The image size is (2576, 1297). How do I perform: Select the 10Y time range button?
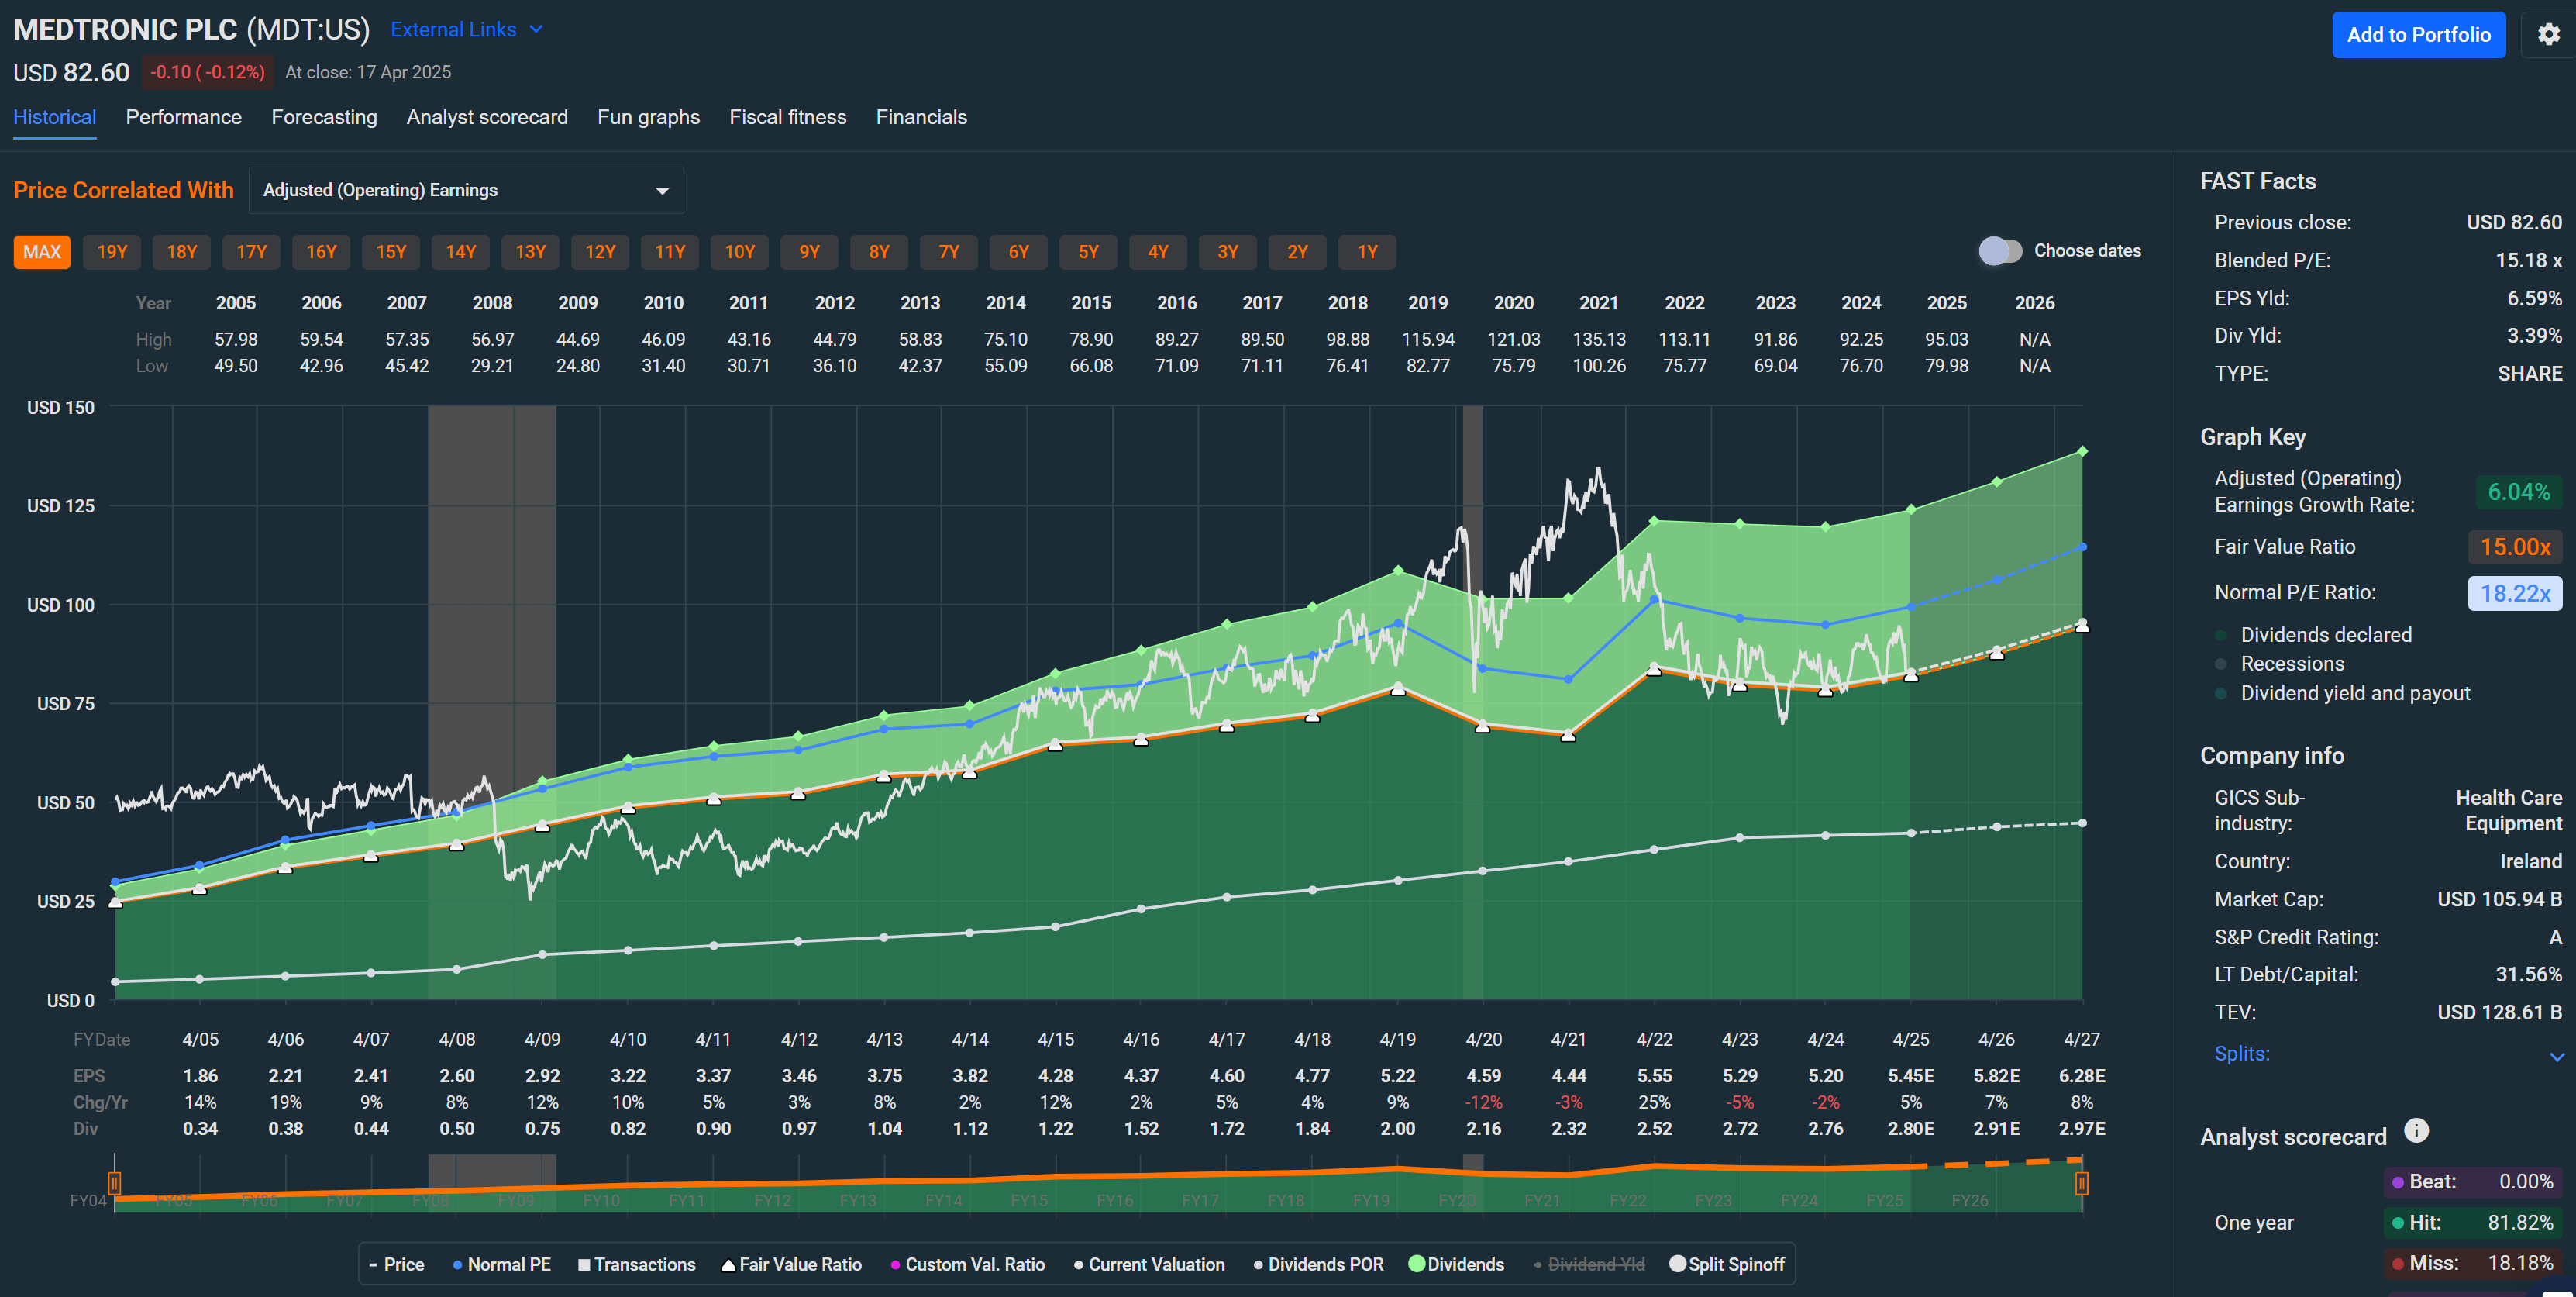click(x=739, y=251)
